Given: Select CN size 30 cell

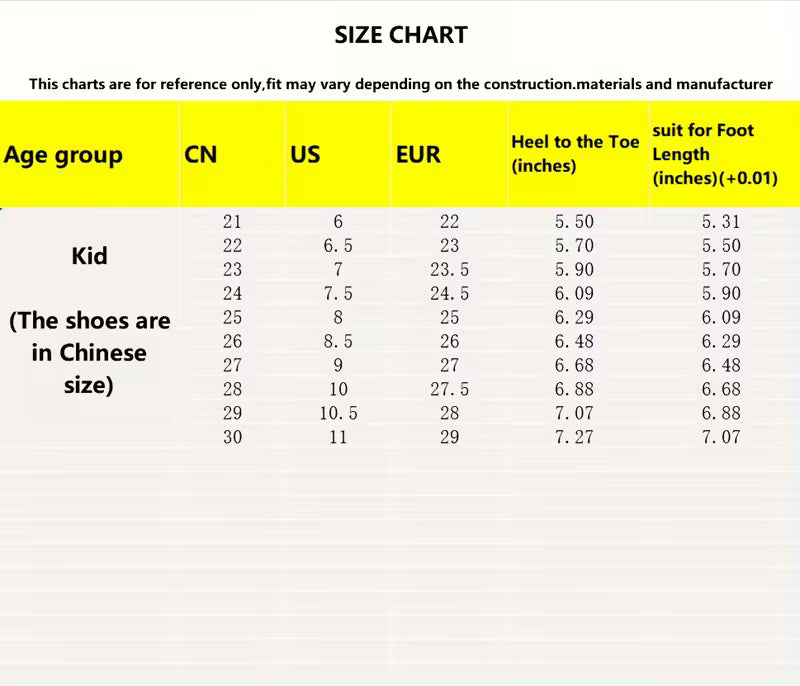Looking at the screenshot, I should [x=232, y=437].
